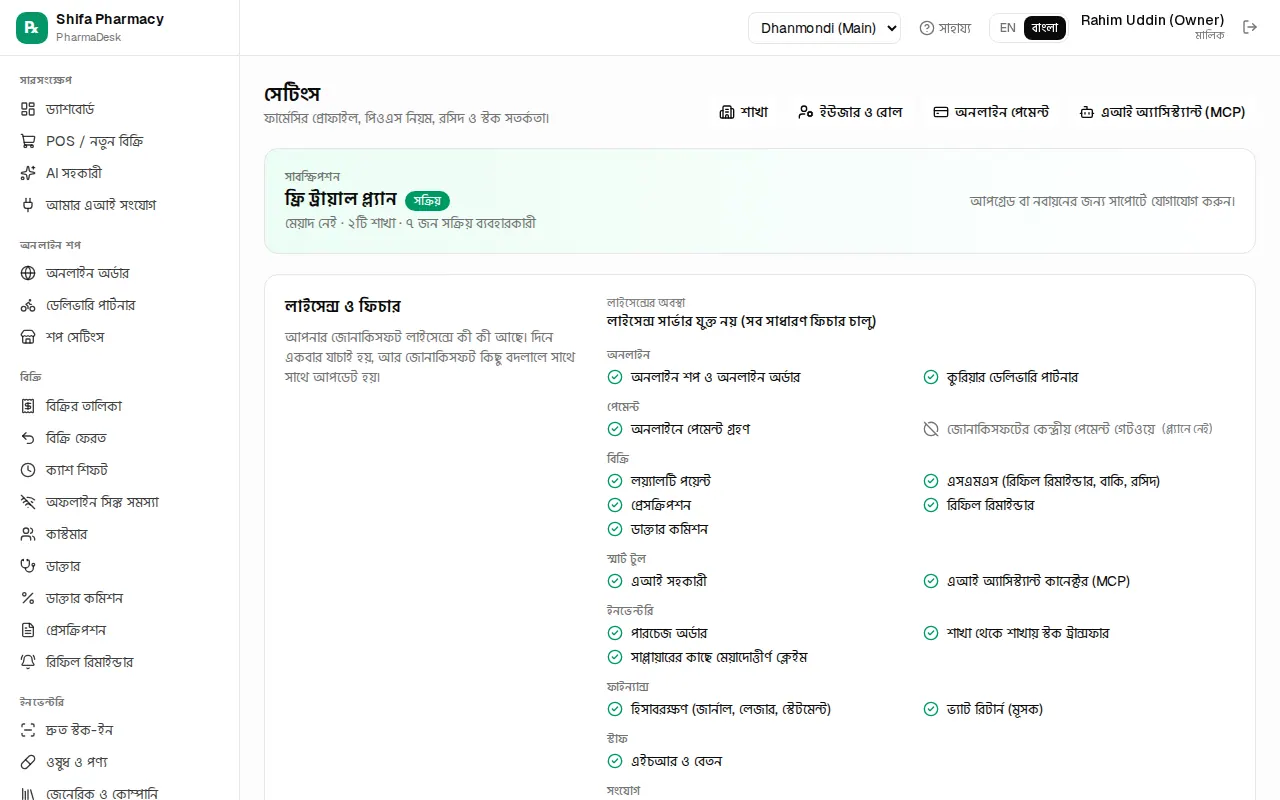Viewport: 1280px width, 800px height.
Task: Click এআই অ্যাসিস্ট্যান্ট কানেক্টর (MCP) feature
Action: point(1026,581)
